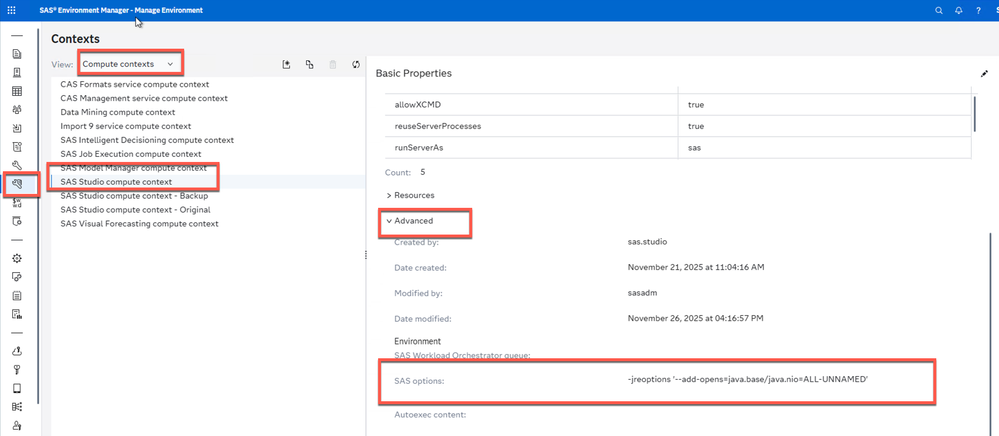Select Import 9 service compute context

[208, 126]
